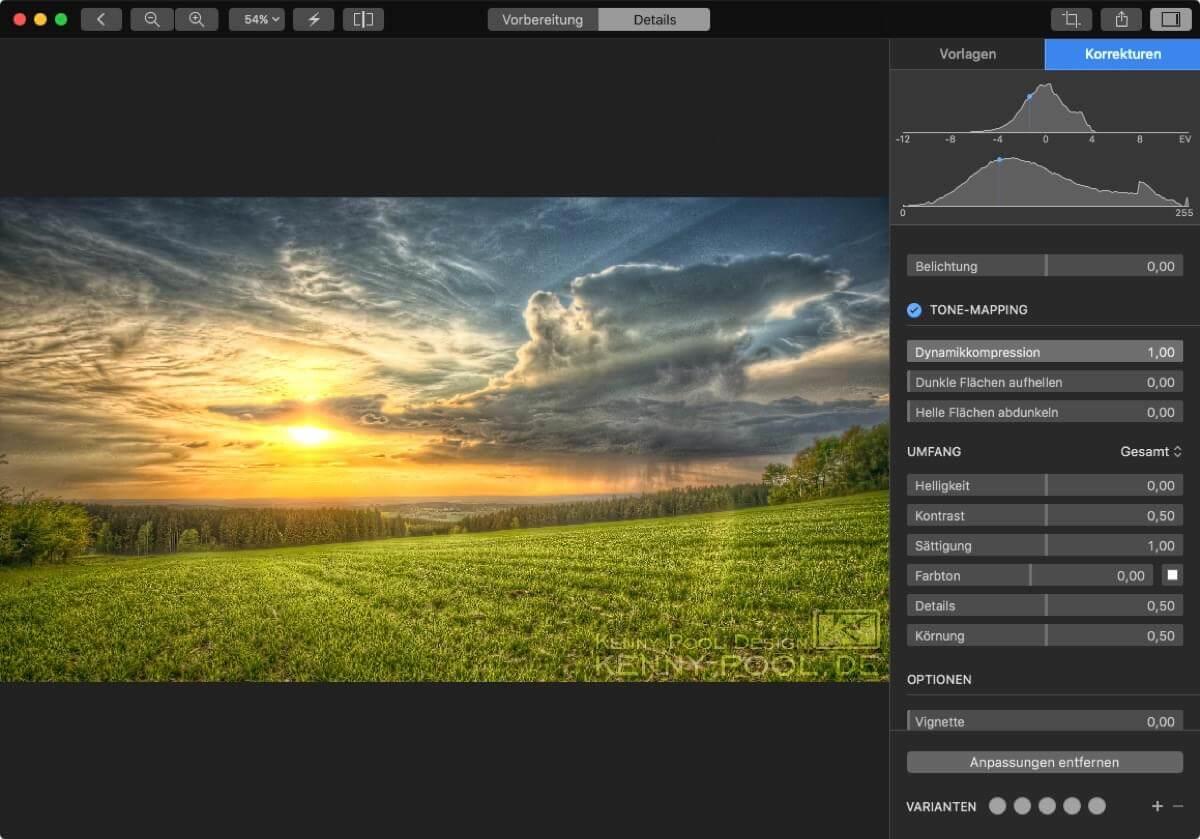
Task: Adjust the Sättigung slider
Action: (1045, 546)
